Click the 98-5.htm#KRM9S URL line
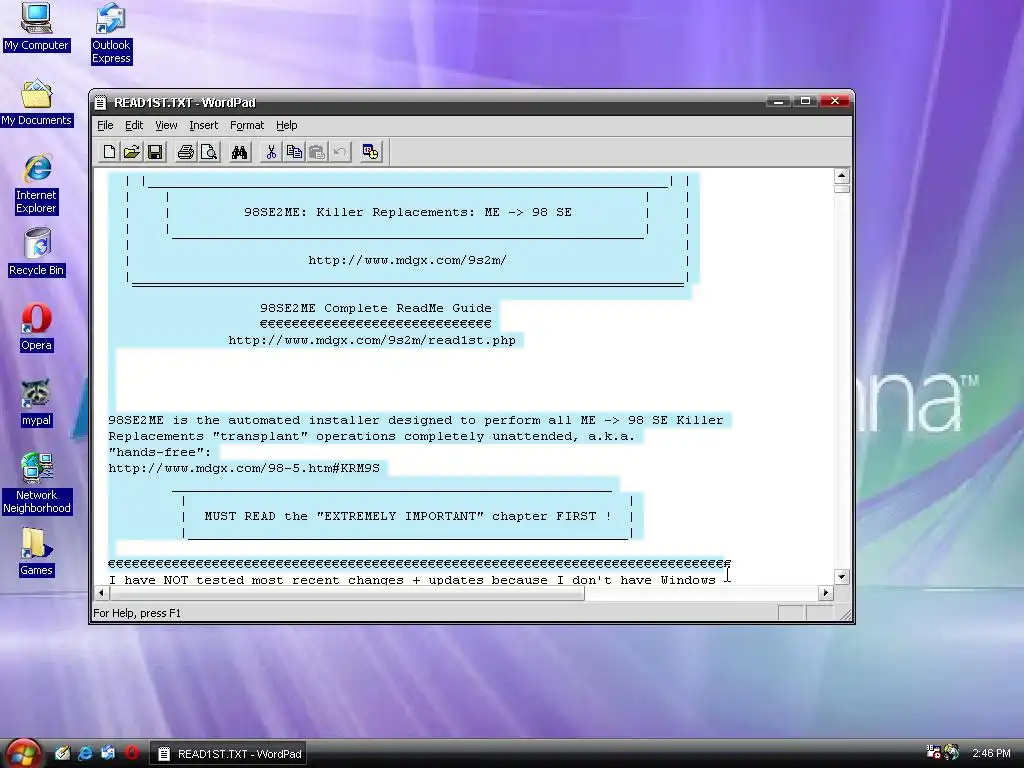 pyautogui.click(x=244, y=468)
